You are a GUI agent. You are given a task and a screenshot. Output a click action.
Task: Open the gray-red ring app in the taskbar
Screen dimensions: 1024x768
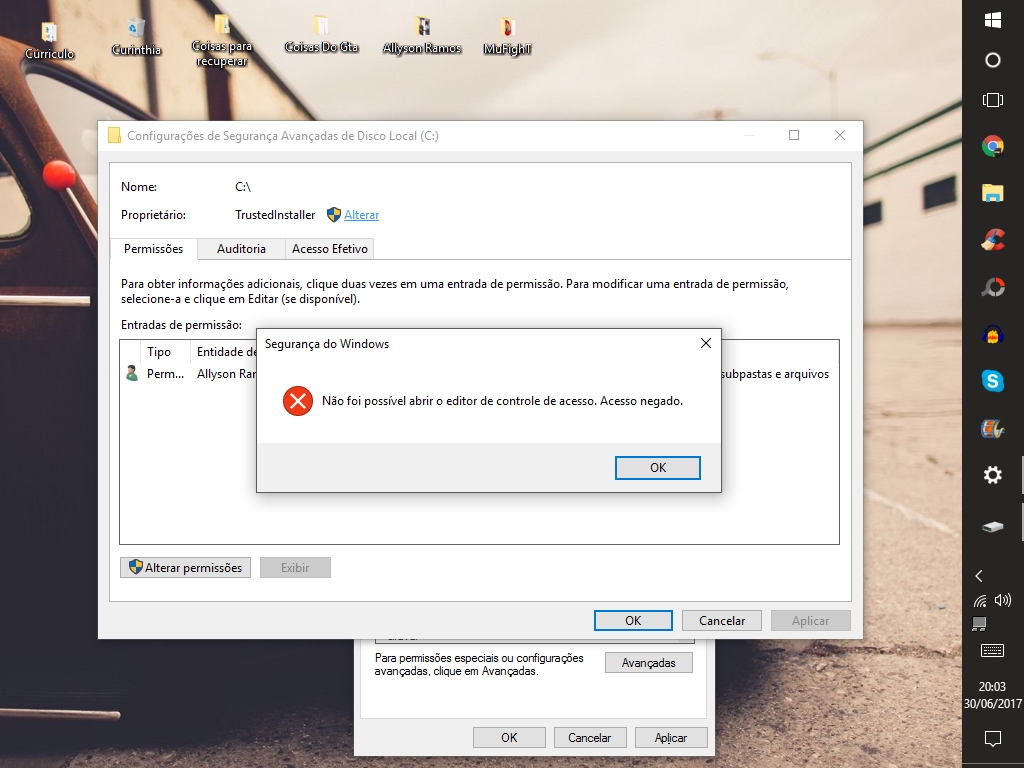(993, 287)
